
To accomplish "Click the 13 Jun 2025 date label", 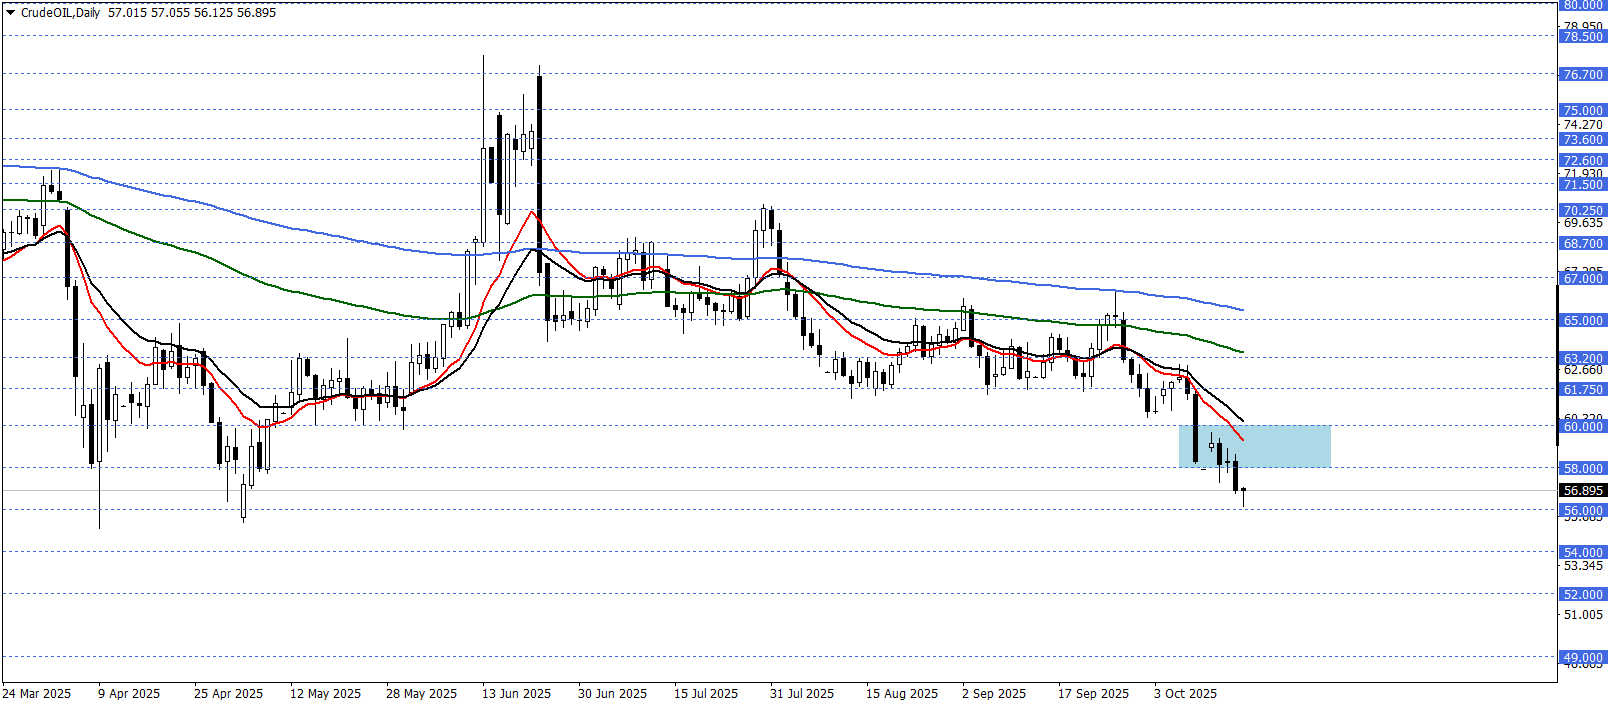I will 516,694.
